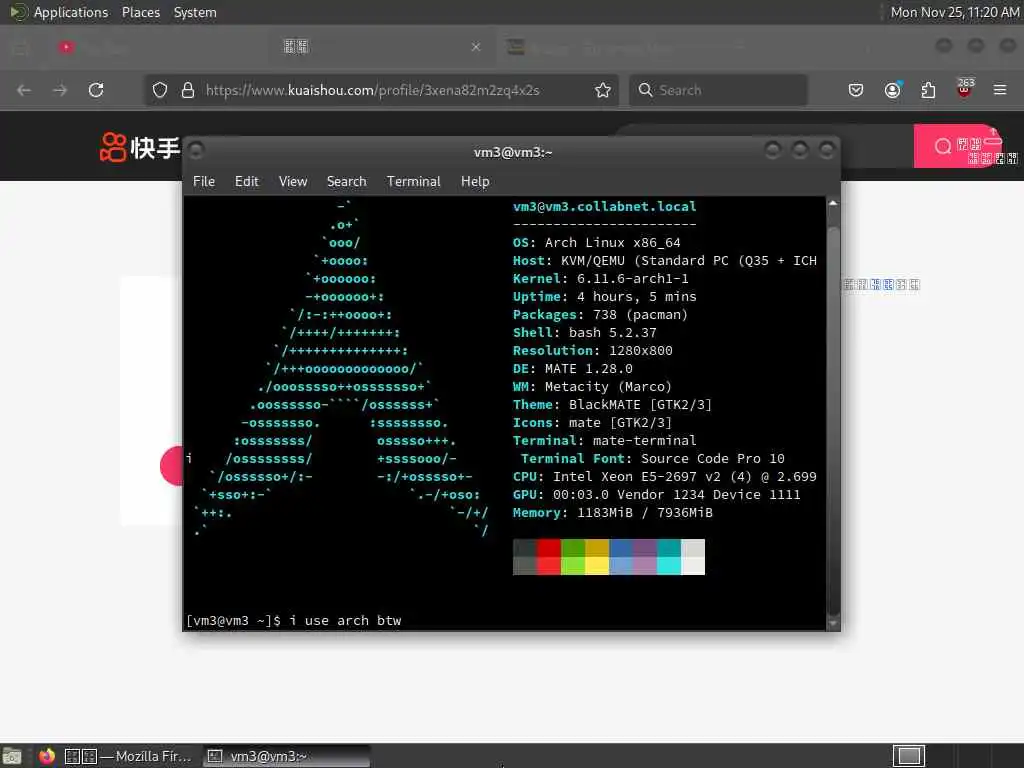Screen dimensions: 1024x768
Task: Click terminal scrollbar up arrow
Action: click(x=833, y=204)
